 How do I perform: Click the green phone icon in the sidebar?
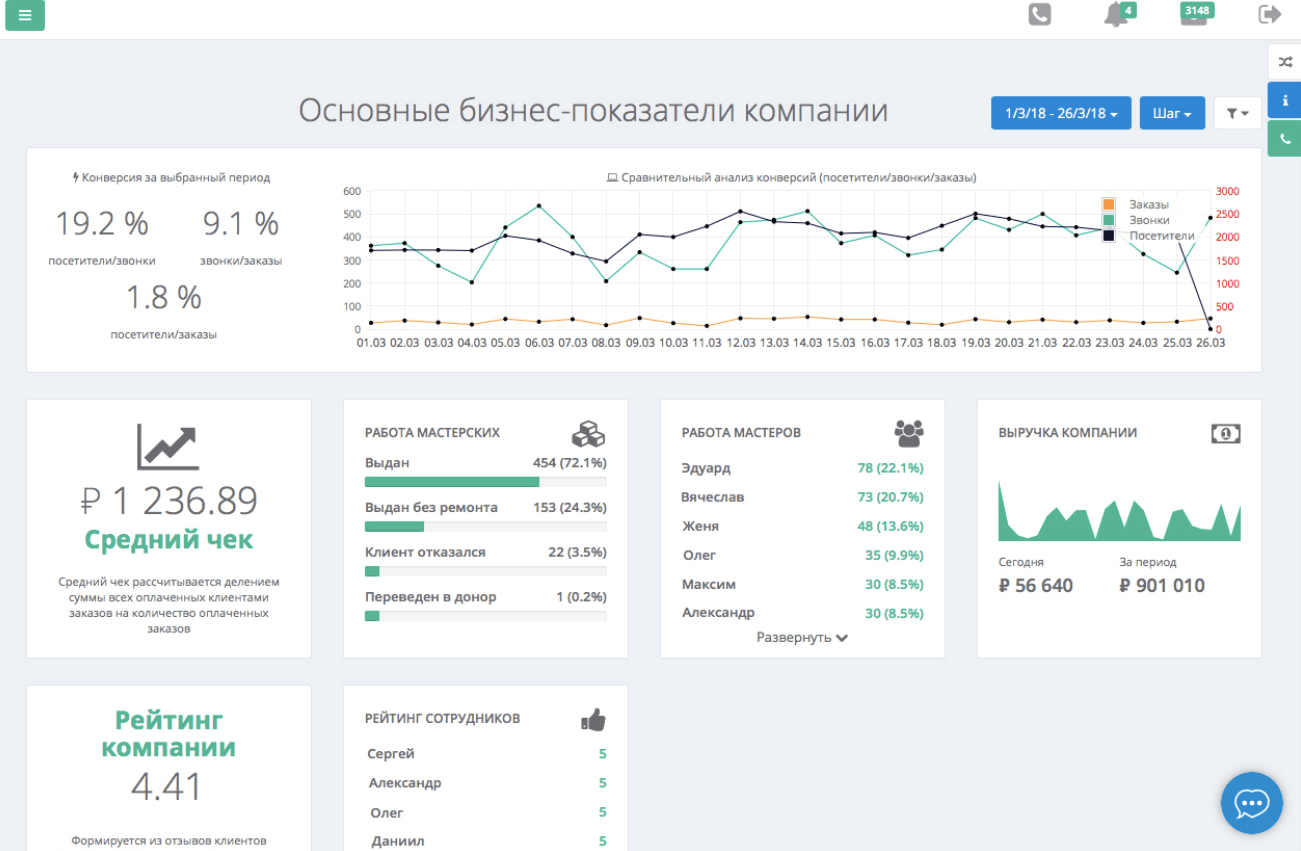[1286, 137]
